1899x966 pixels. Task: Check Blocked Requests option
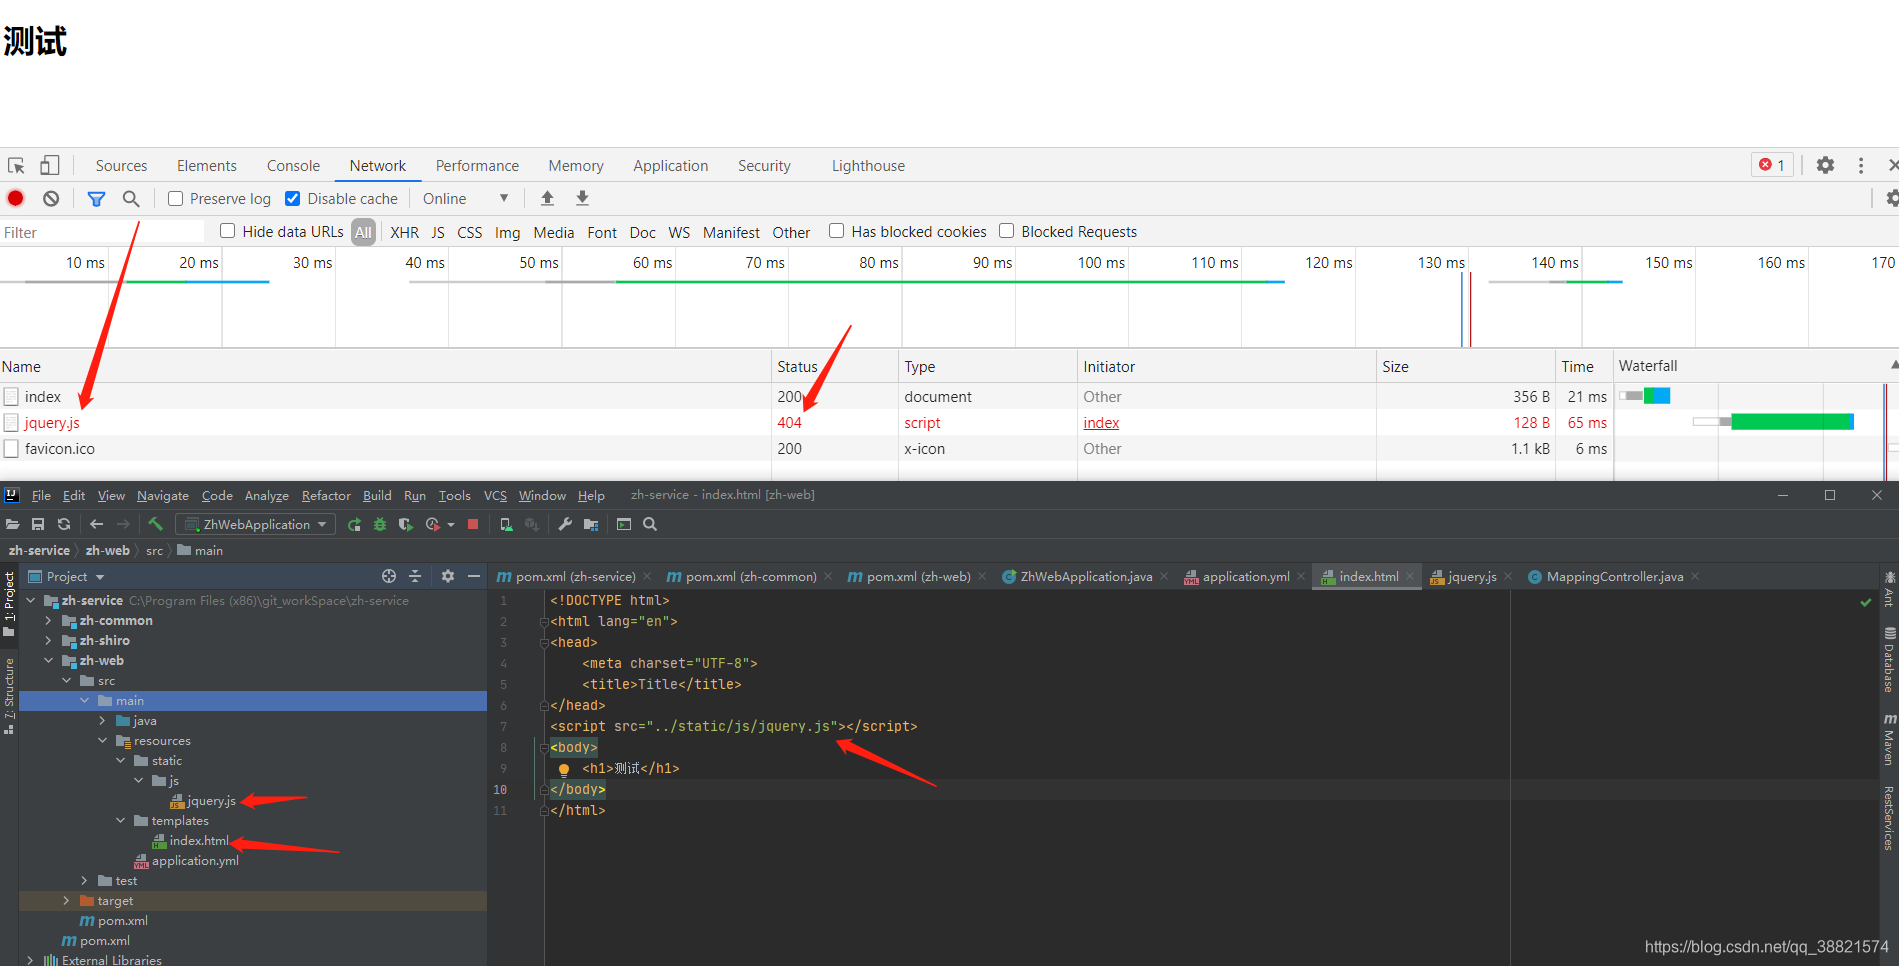pyautogui.click(x=1007, y=231)
